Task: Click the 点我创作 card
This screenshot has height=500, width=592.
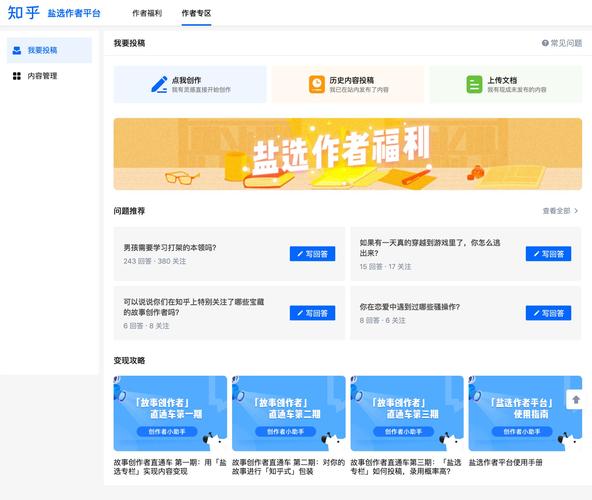Action: 190,84
